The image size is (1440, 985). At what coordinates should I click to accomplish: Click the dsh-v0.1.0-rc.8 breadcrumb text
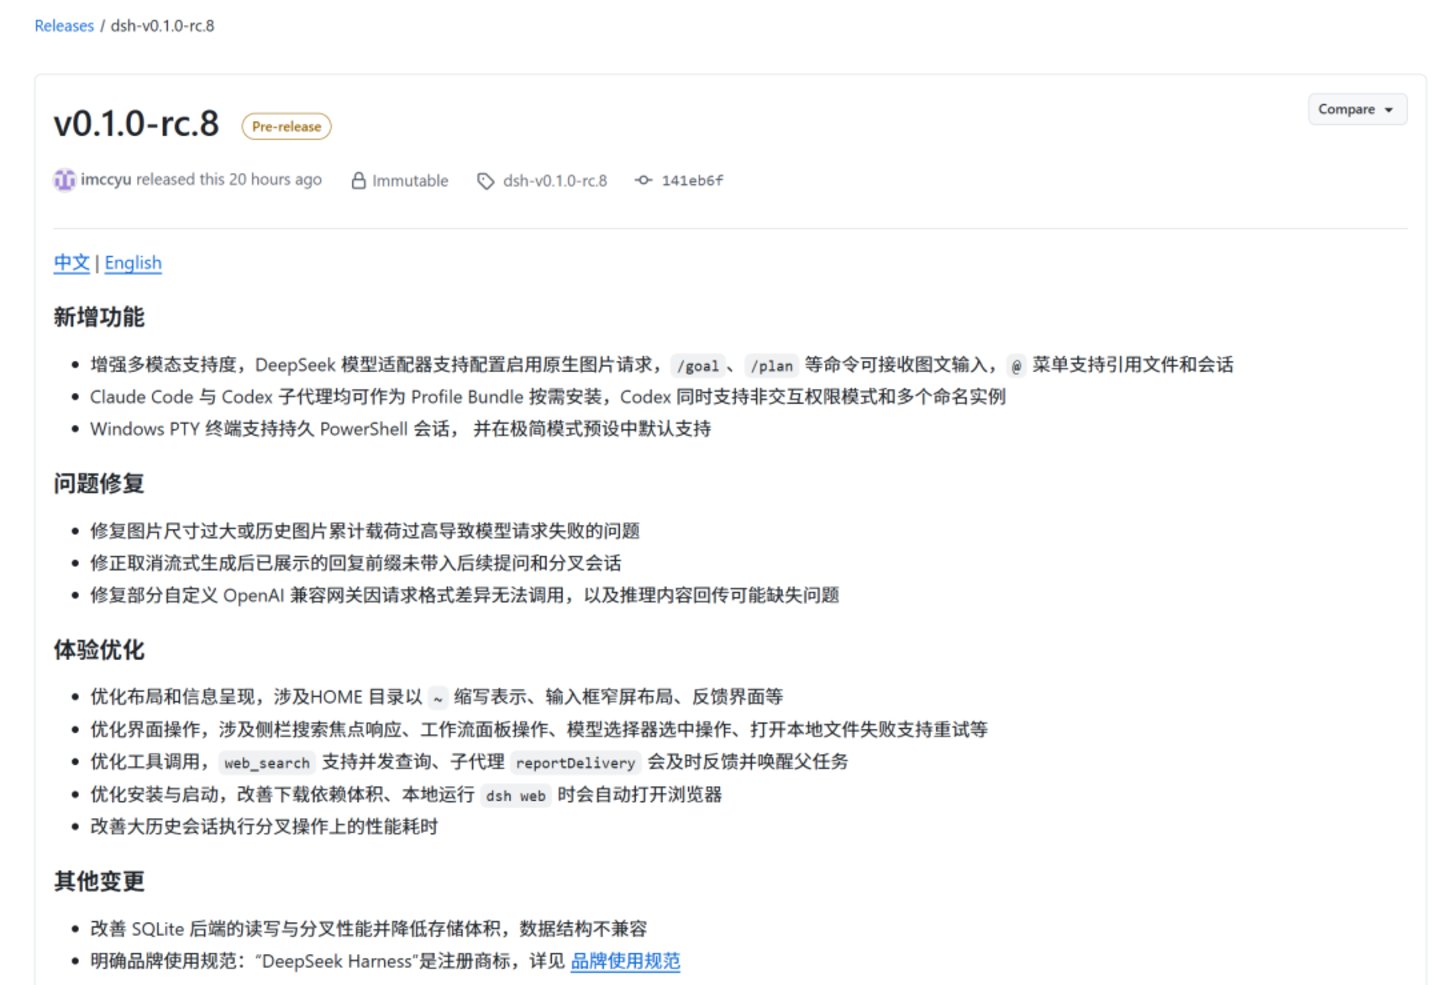[162, 26]
